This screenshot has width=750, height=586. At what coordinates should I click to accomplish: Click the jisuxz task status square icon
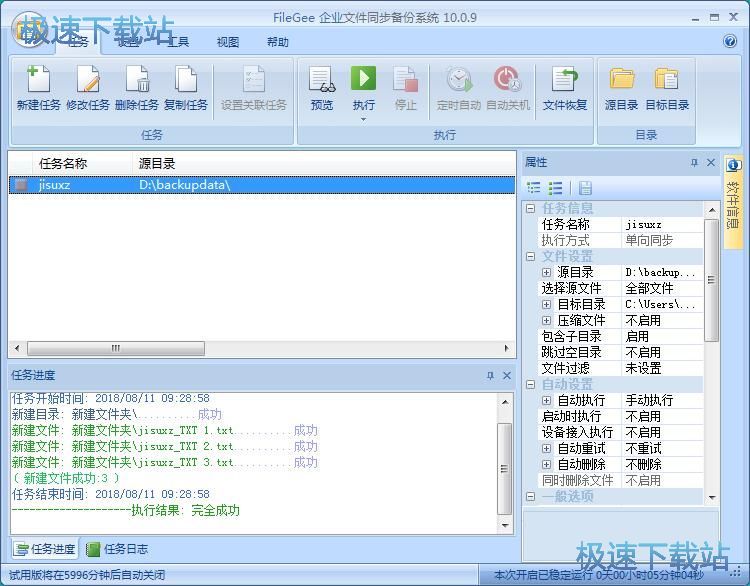point(21,185)
